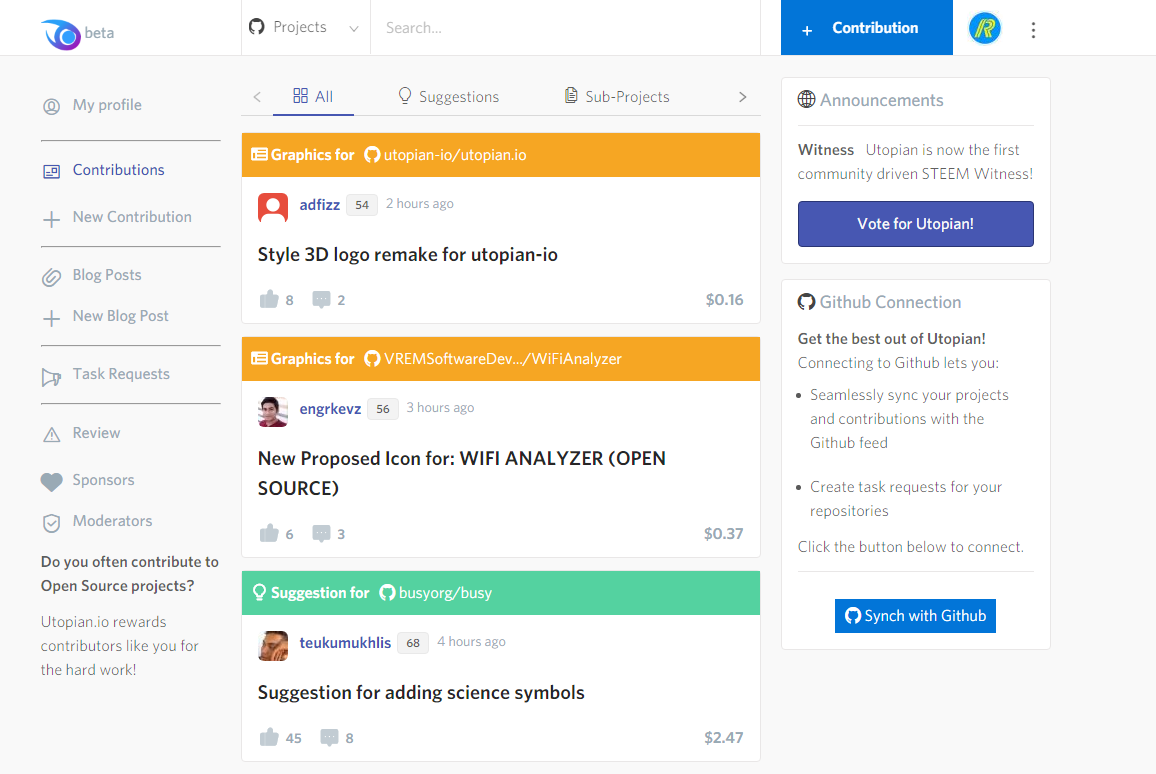Viewport: 1156px width, 774px height.
Task: Click adfizz reputation badge 54
Action: point(362,205)
